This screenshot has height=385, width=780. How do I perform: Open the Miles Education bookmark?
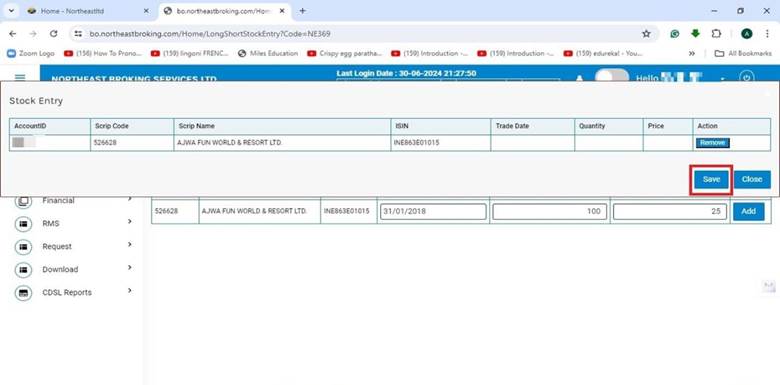(268, 53)
